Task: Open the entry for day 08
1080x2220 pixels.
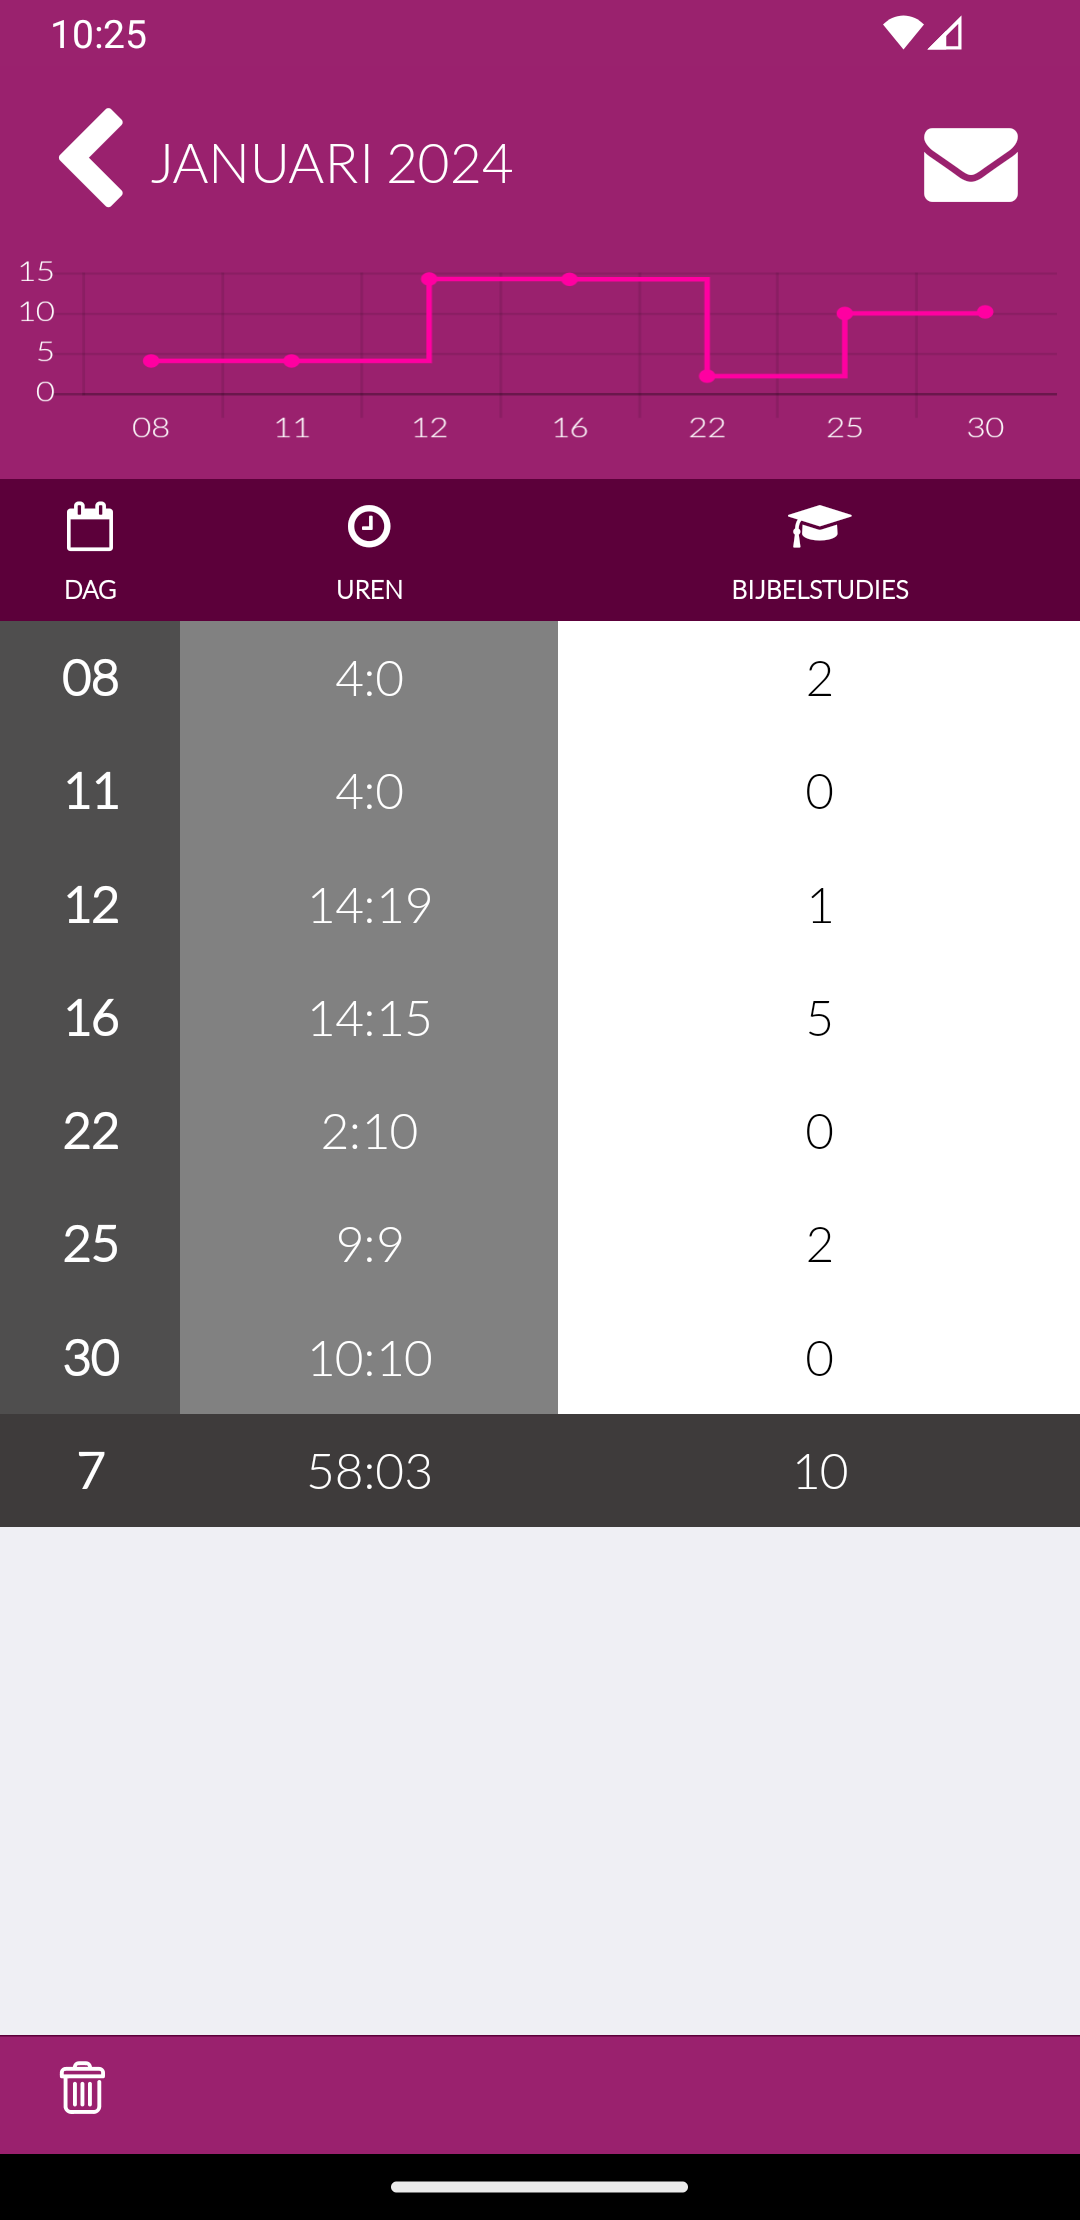Action: point(90,678)
